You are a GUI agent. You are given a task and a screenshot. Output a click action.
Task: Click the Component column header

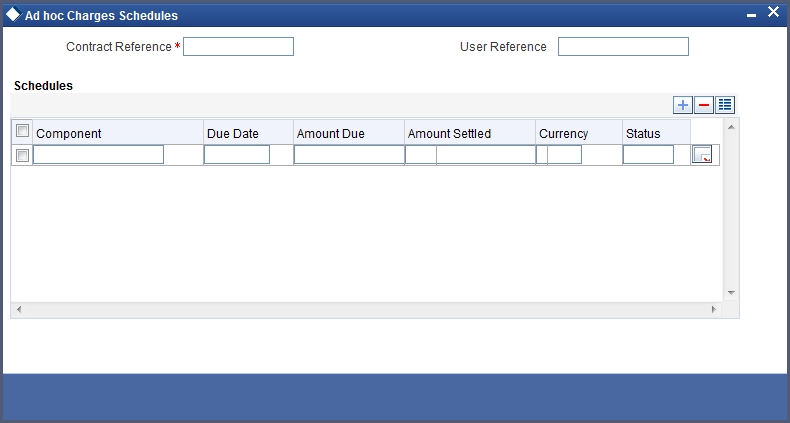pyautogui.click(x=118, y=133)
